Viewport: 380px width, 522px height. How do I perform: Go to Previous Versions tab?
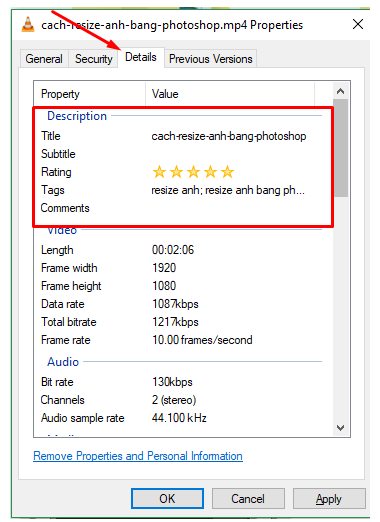(211, 59)
